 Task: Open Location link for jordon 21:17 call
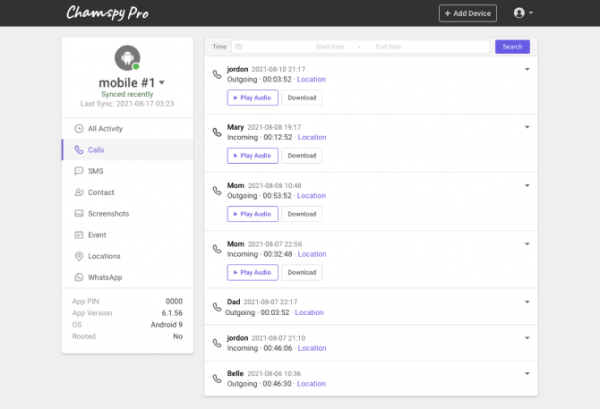point(311,80)
